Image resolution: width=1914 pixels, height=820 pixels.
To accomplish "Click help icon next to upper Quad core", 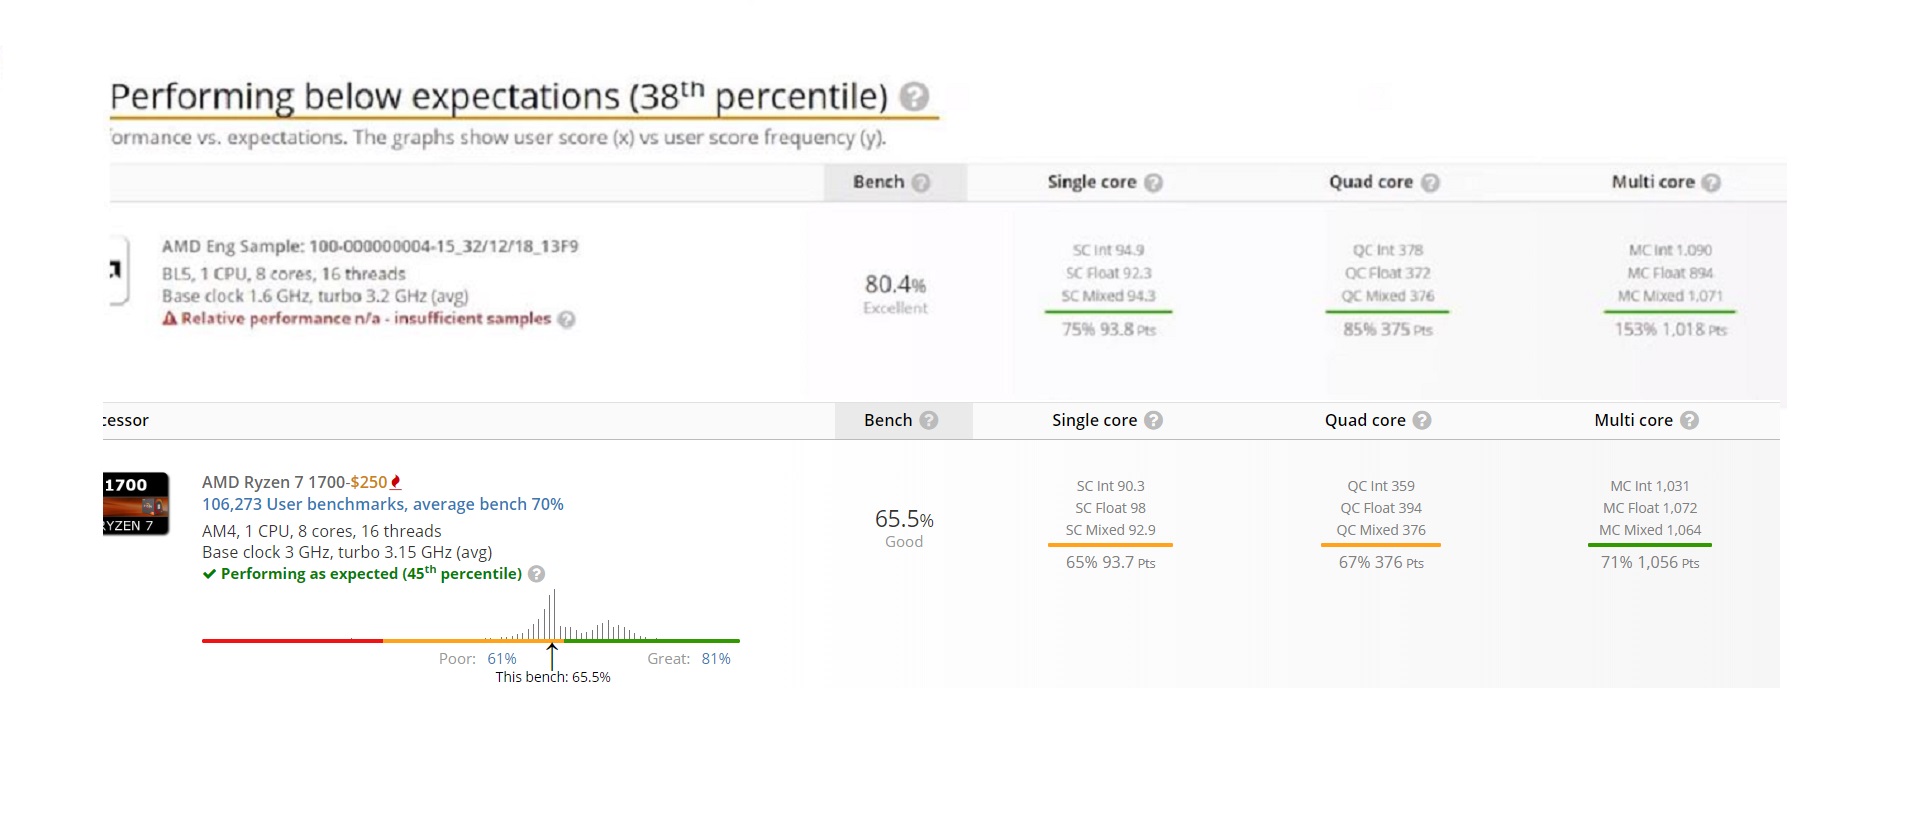I will pos(1430,183).
